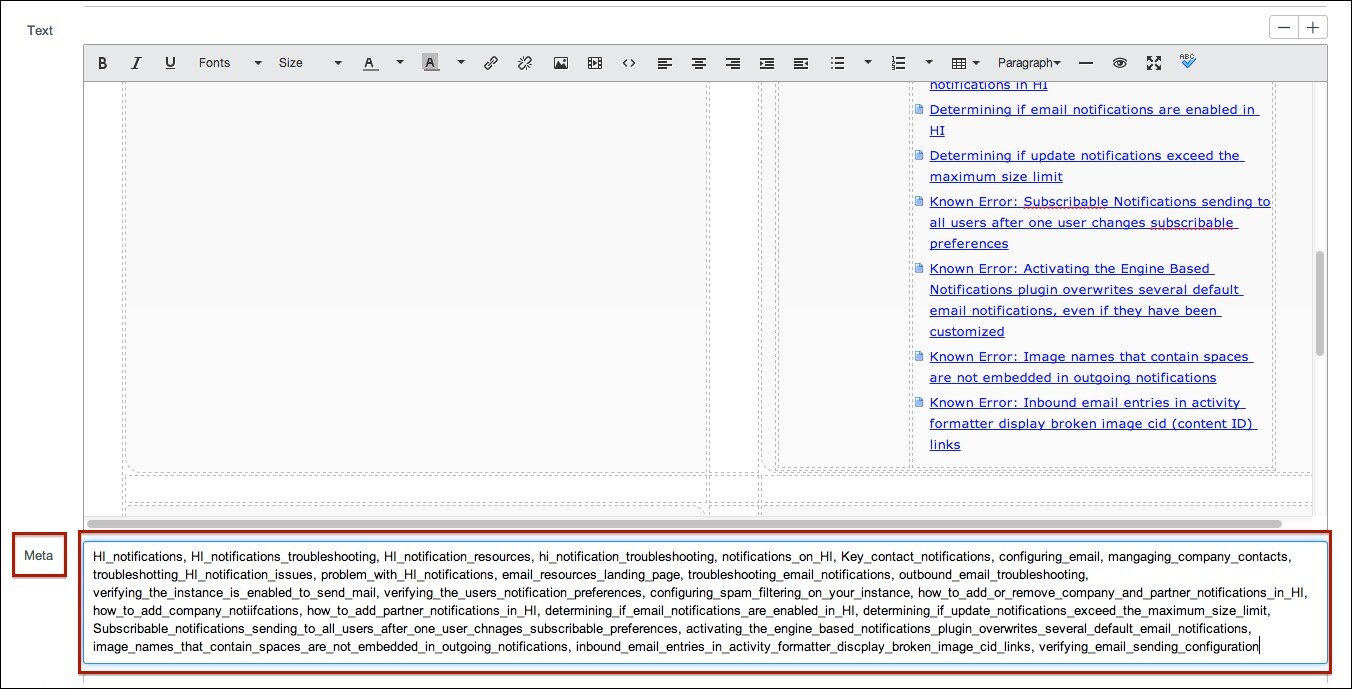Viewport: 1352px width, 689px height.
Task: Toggle underline formatting
Action: point(170,62)
